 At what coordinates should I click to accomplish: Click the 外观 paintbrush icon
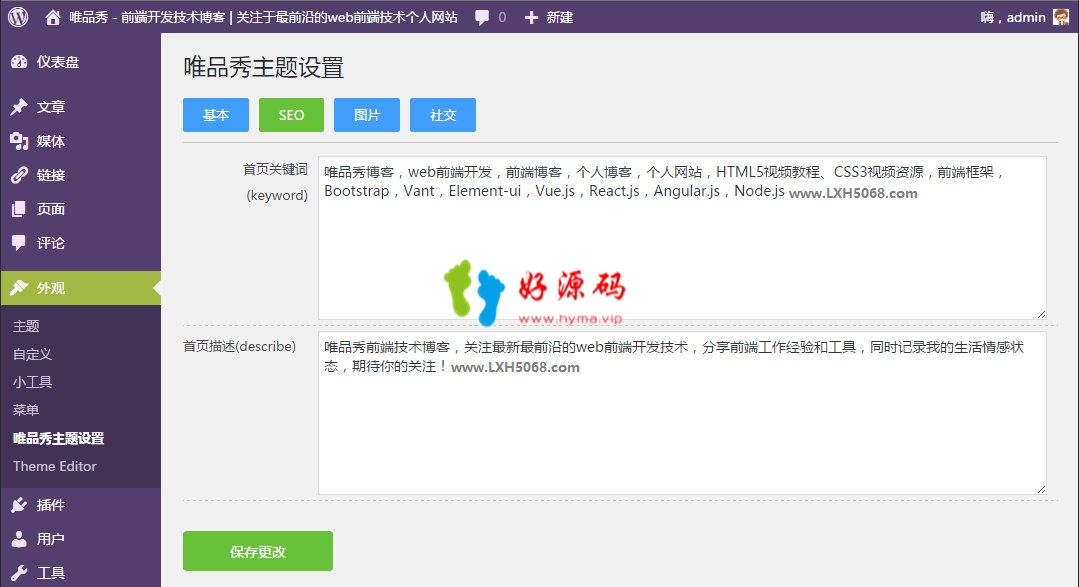click(19, 288)
